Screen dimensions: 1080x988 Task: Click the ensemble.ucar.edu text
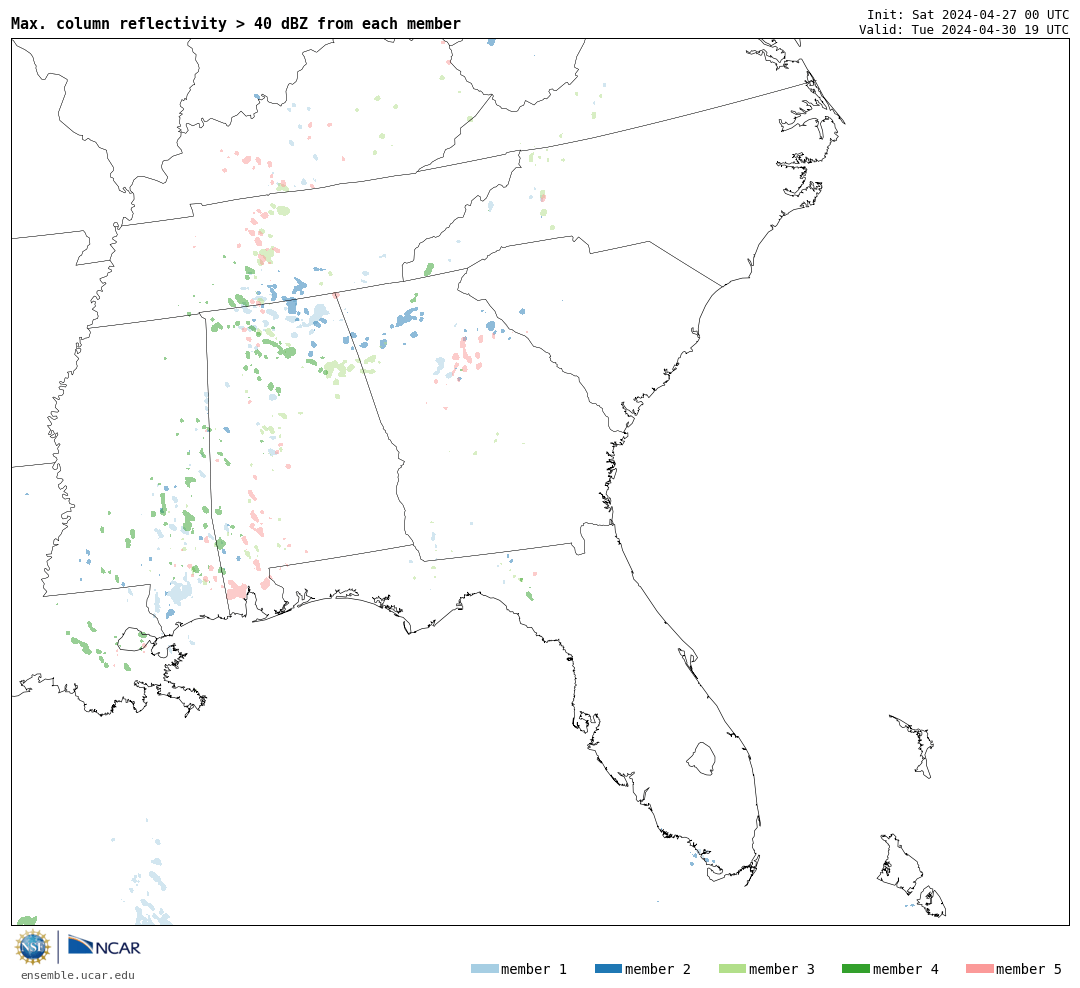coord(78,975)
